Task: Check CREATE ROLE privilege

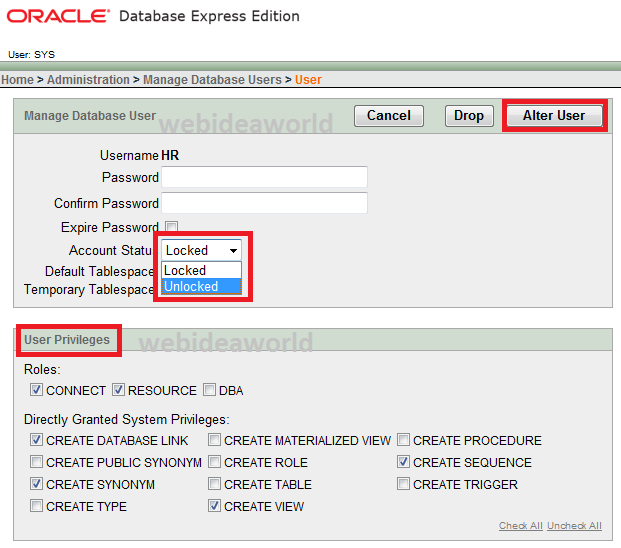Action: click(x=214, y=462)
